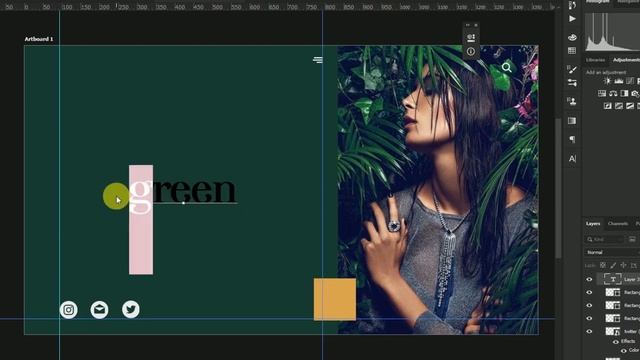
Task: Click the pink rectangle shape on canvas
Action: (x=141, y=241)
